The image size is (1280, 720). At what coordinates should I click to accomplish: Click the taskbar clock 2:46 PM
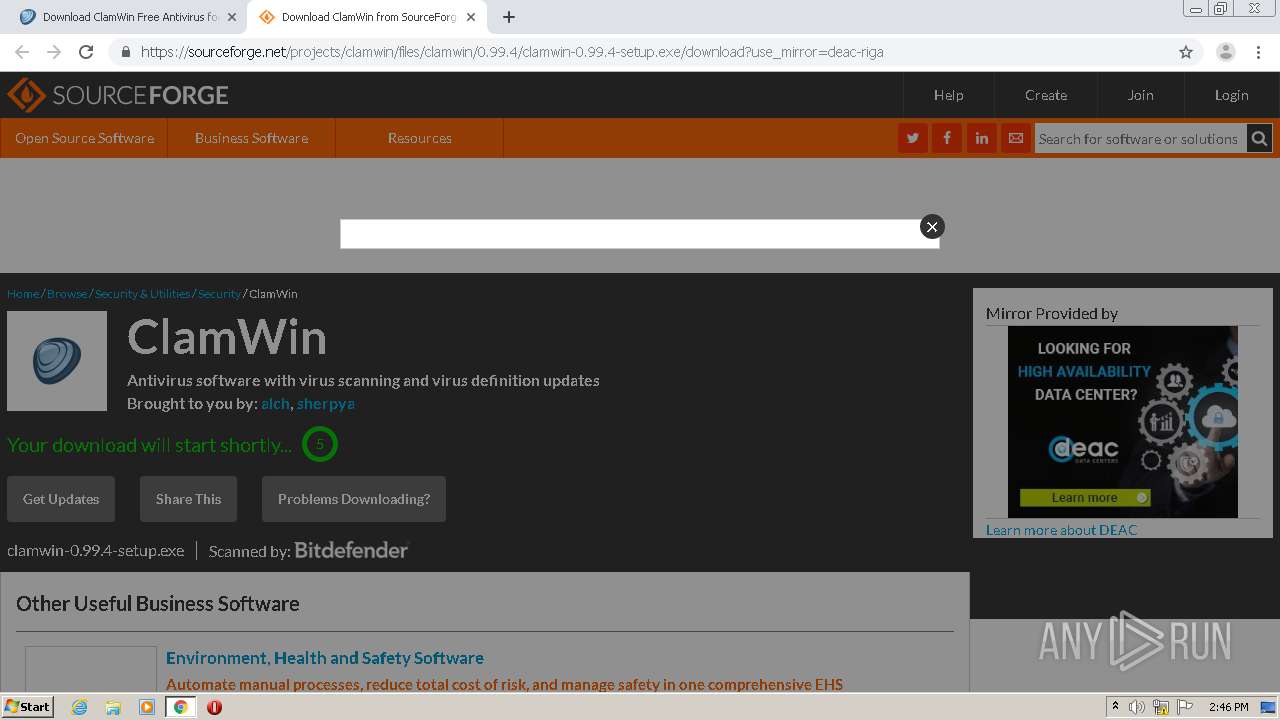pos(1228,707)
